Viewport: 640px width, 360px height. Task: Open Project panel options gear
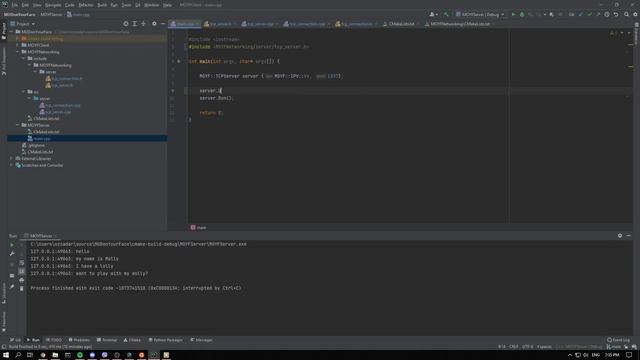click(x=154, y=24)
